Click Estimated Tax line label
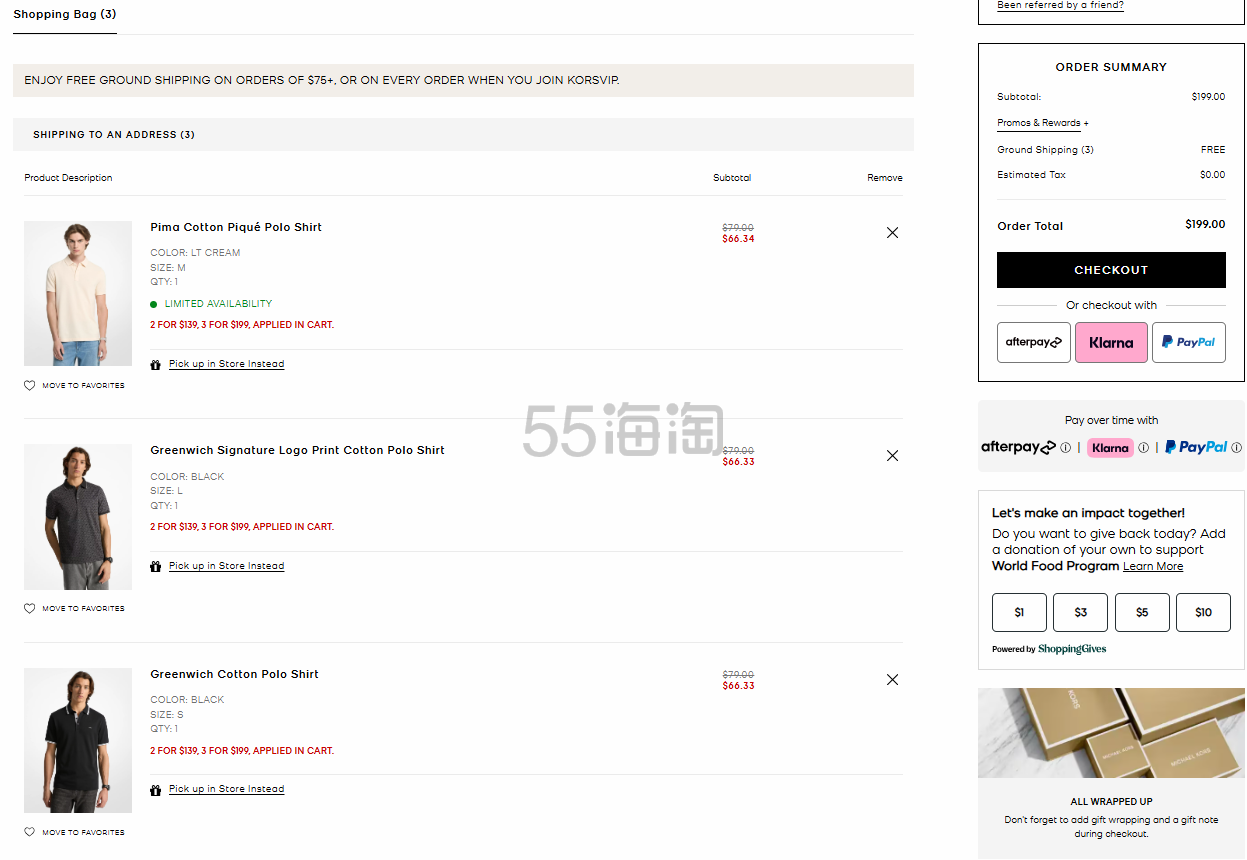Screen dimensions: 1247x860 click(x=1031, y=175)
